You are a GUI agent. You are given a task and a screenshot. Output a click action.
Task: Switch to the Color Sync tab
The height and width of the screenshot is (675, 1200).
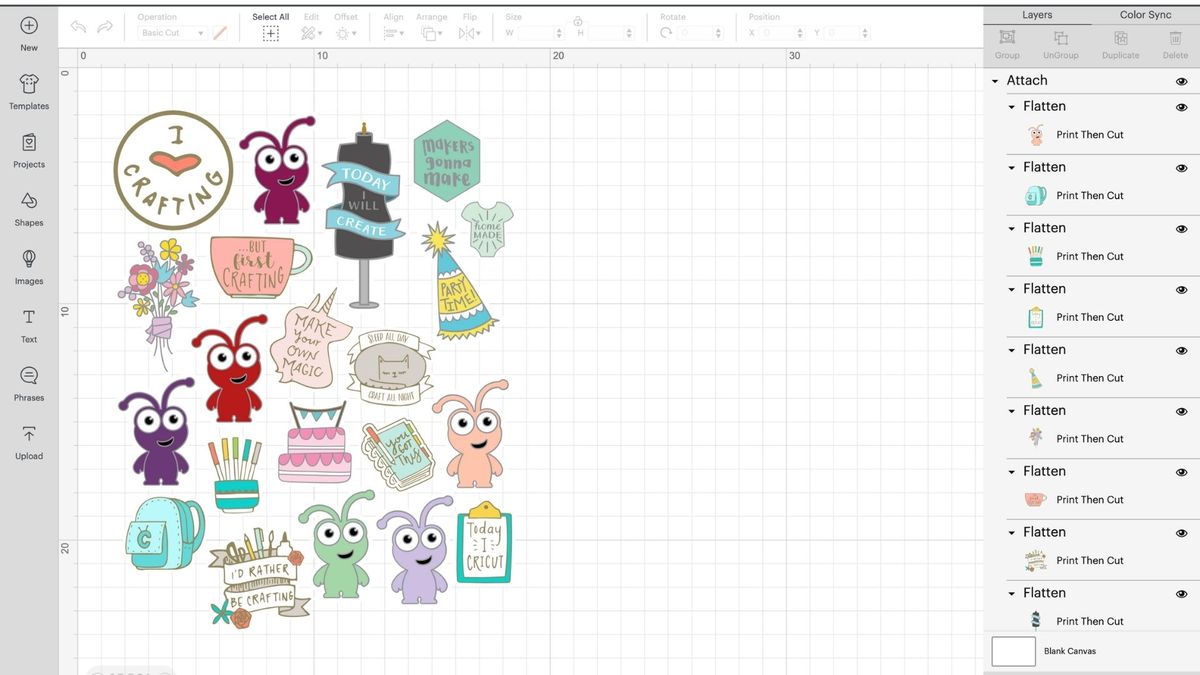click(x=1146, y=14)
